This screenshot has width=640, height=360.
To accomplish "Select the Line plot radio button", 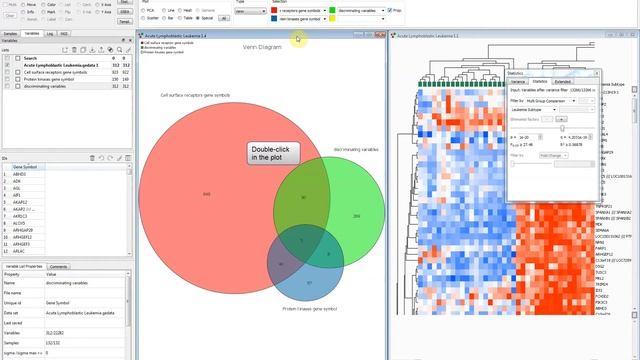I will point(164,10).
